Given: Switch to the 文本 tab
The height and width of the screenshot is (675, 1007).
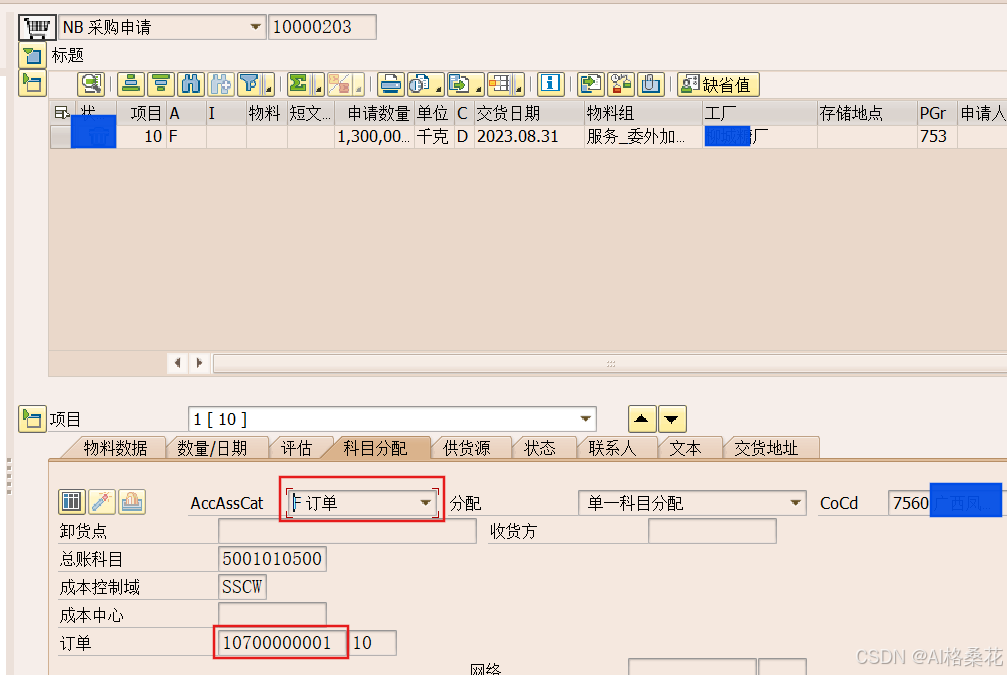Looking at the screenshot, I should click(x=685, y=448).
